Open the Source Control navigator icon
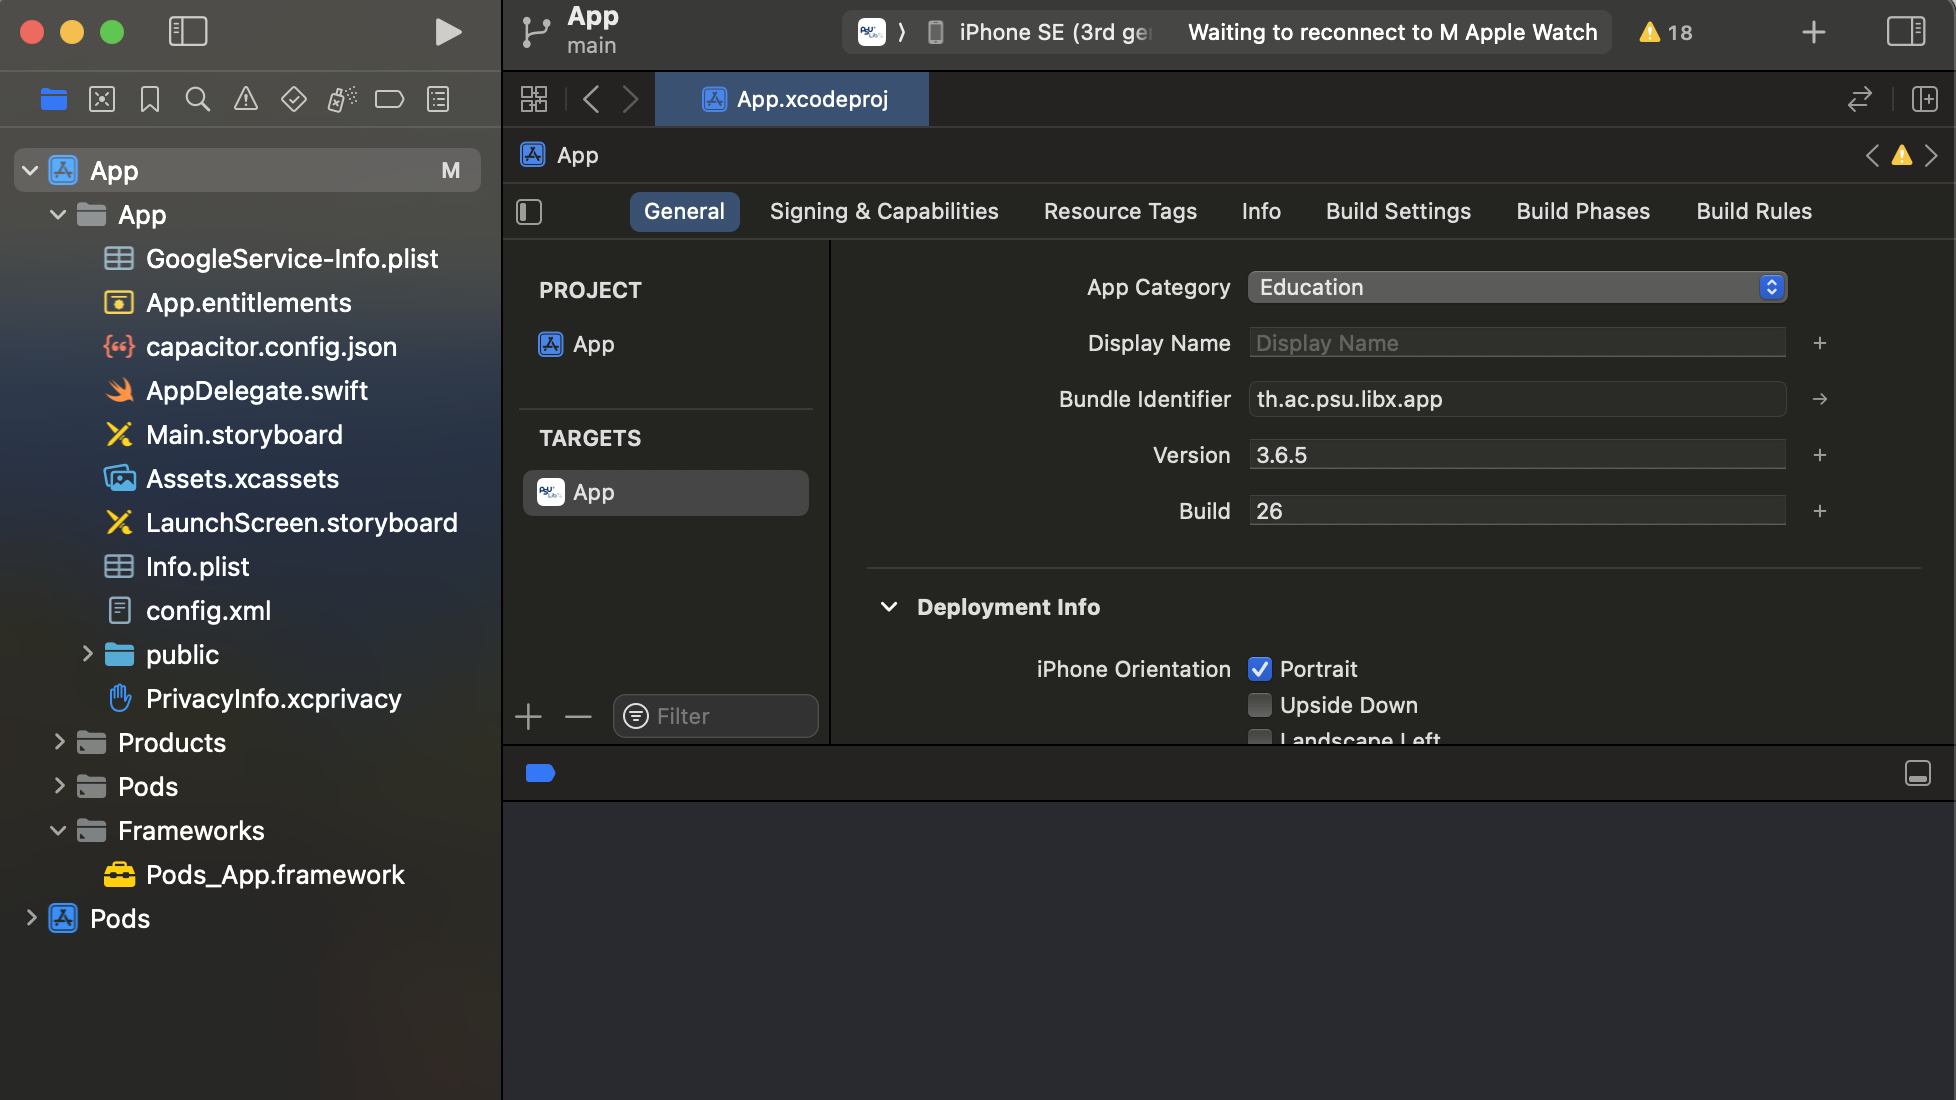The image size is (1956, 1100). click(x=102, y=99)
